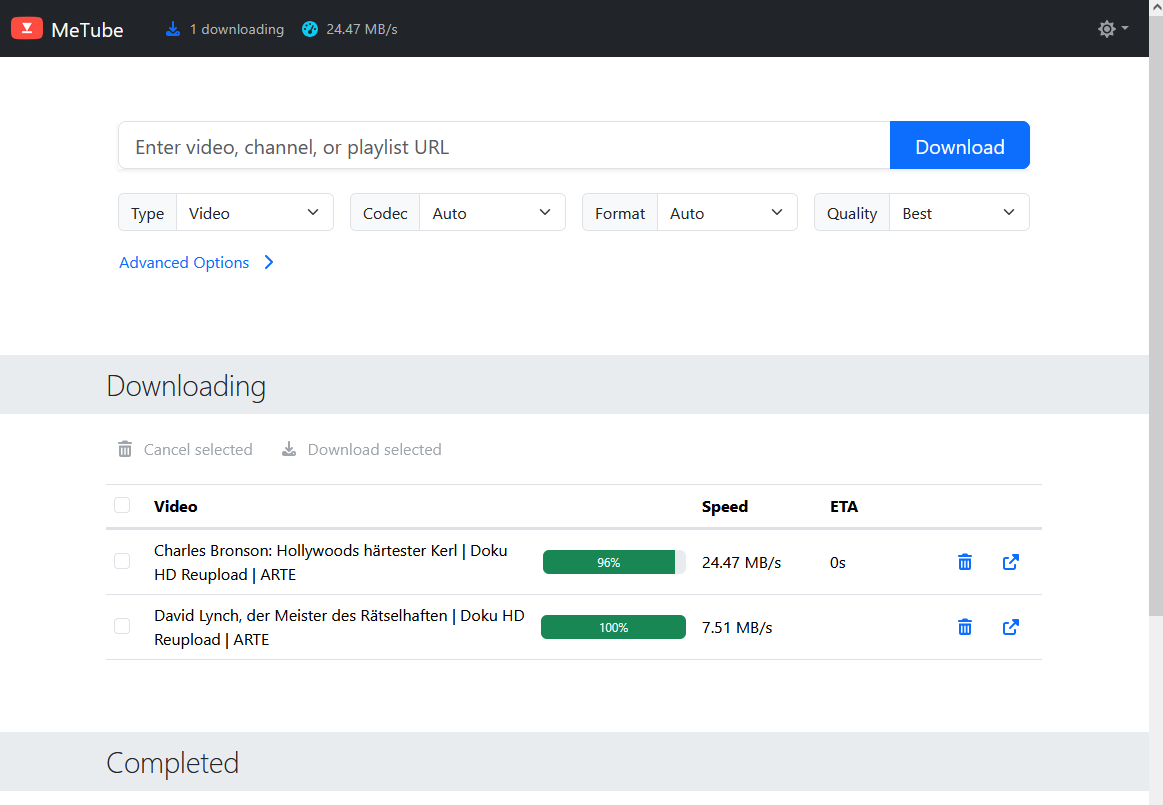Open the theme settings gear menu
Image resolution: width=1163 pixels, height=805 pixels.
coord(1112,29)
